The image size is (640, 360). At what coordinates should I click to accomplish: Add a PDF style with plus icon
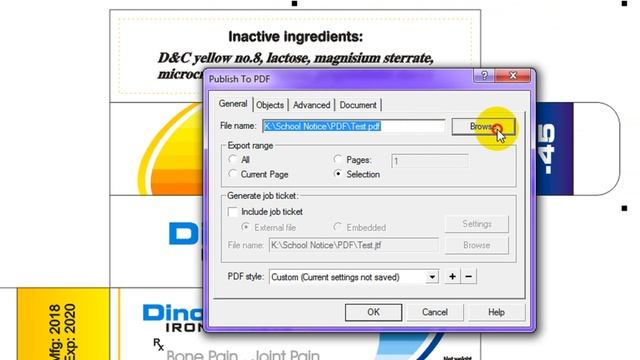[452, 277]
